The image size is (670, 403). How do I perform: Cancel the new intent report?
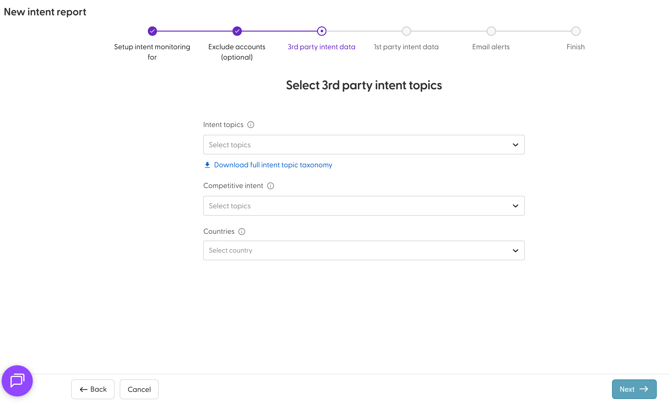[139, 389]
